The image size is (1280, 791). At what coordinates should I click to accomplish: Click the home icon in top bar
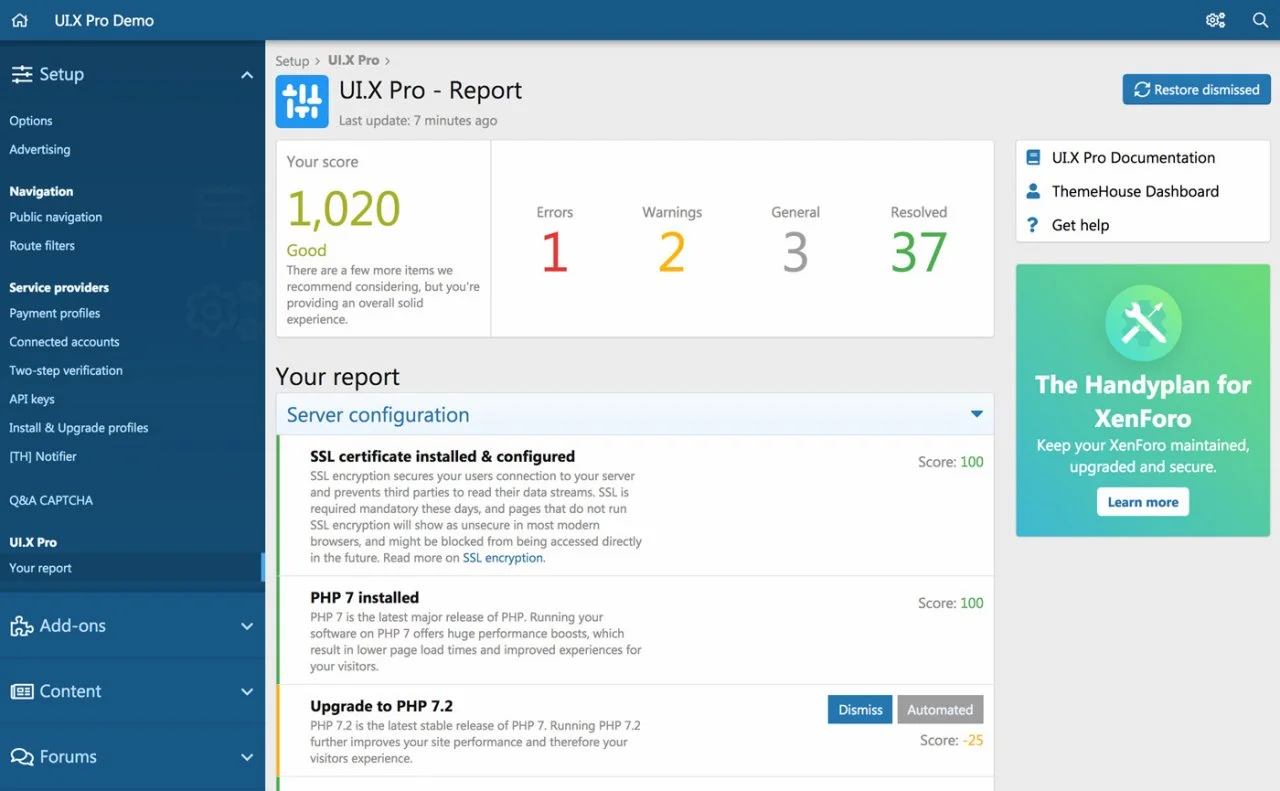[x=20, y=20]
